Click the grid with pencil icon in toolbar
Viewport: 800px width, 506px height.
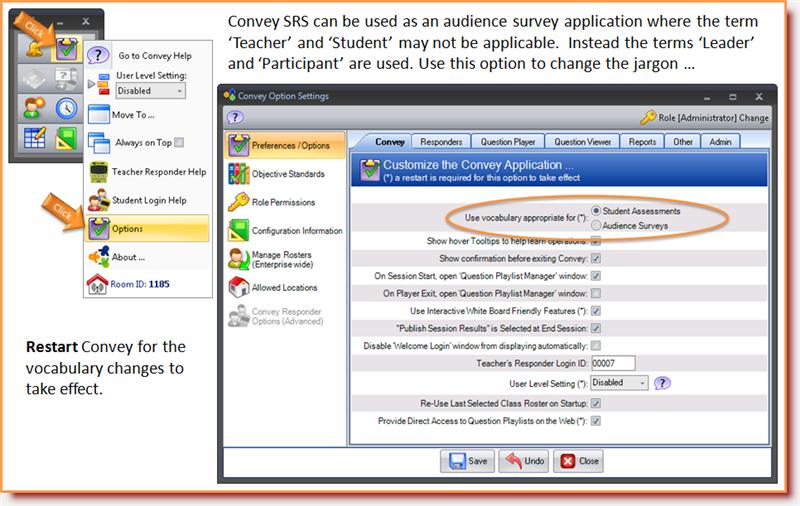coord(34,137)
